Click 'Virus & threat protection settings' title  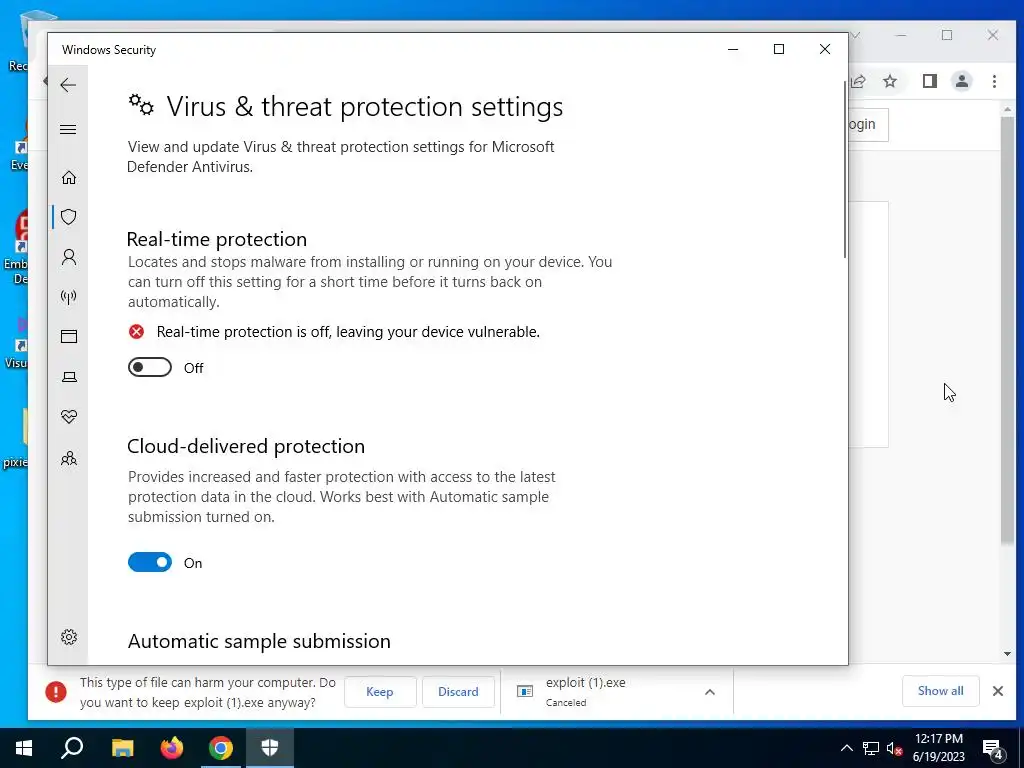(x=365, y=106)
